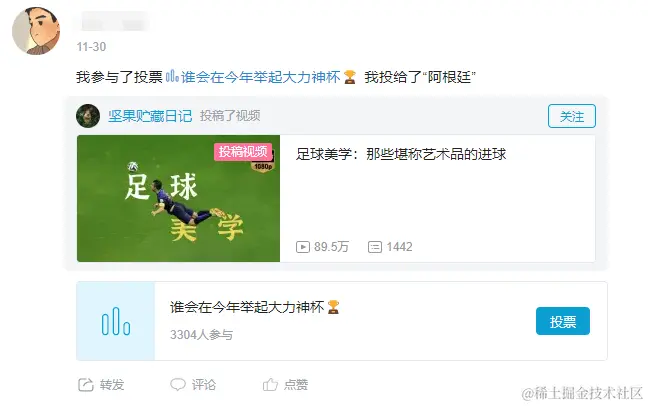Click the 3304人参与 participant count
The height and width of the screenshot is (406, 648).
point(201,334)
